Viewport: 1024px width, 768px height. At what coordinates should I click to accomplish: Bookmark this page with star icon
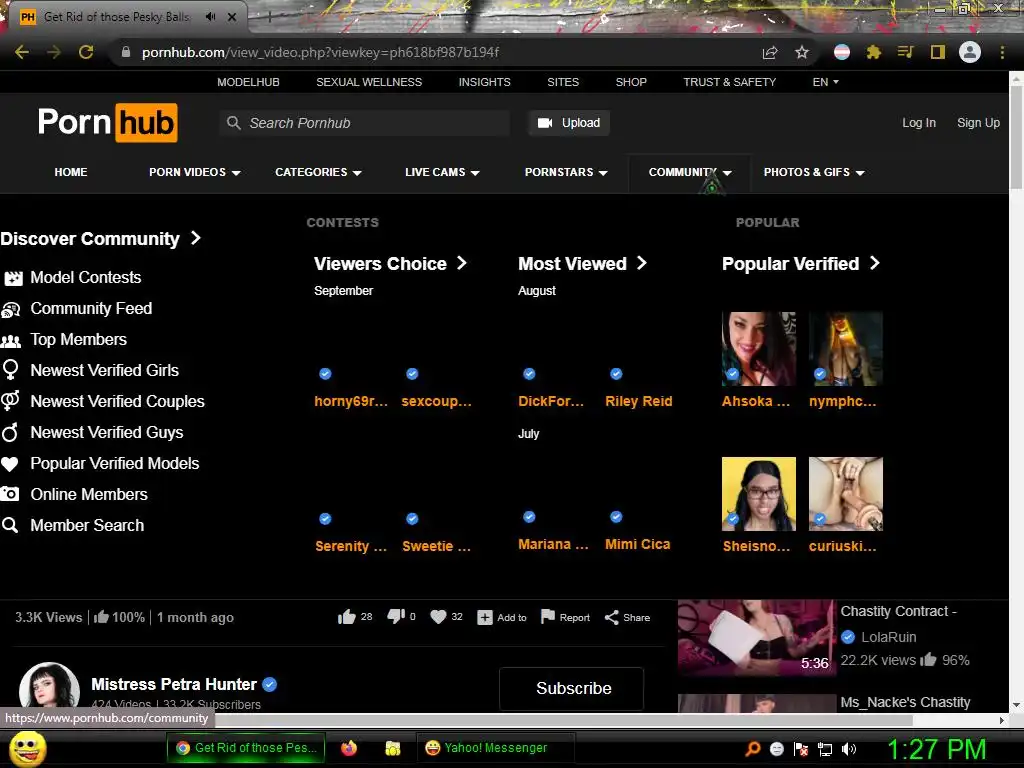pos(802,52)
